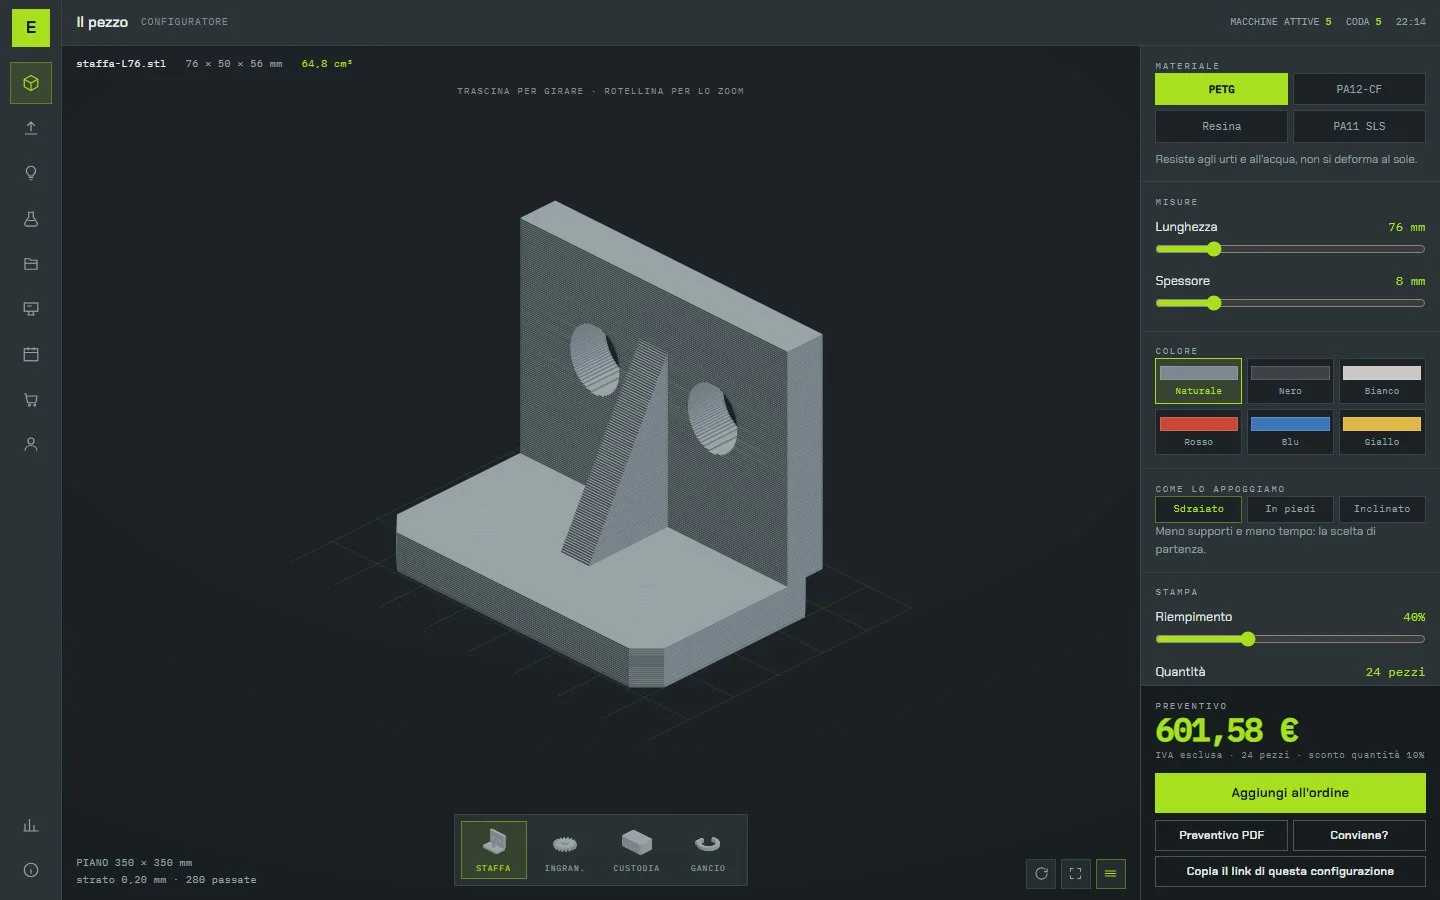
Task: Enter fullscreen viewer mode icon
Action: tap(1075, 874)
